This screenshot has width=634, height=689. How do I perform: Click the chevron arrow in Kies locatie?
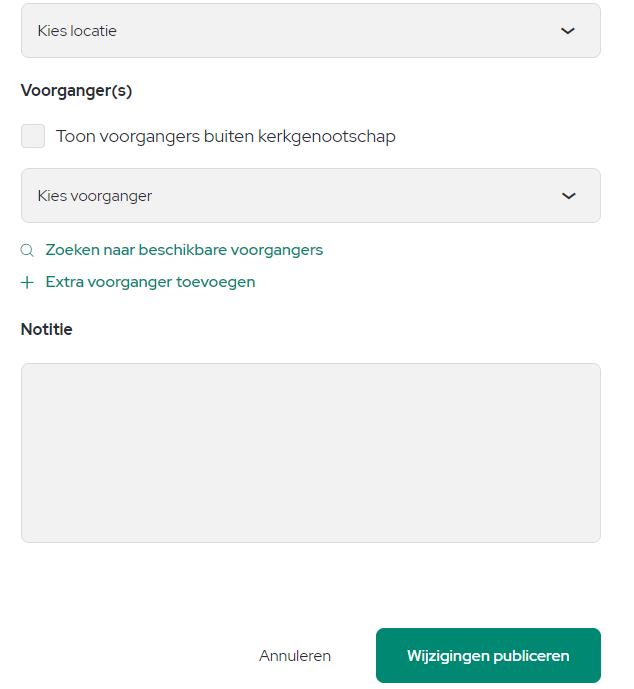568,31
